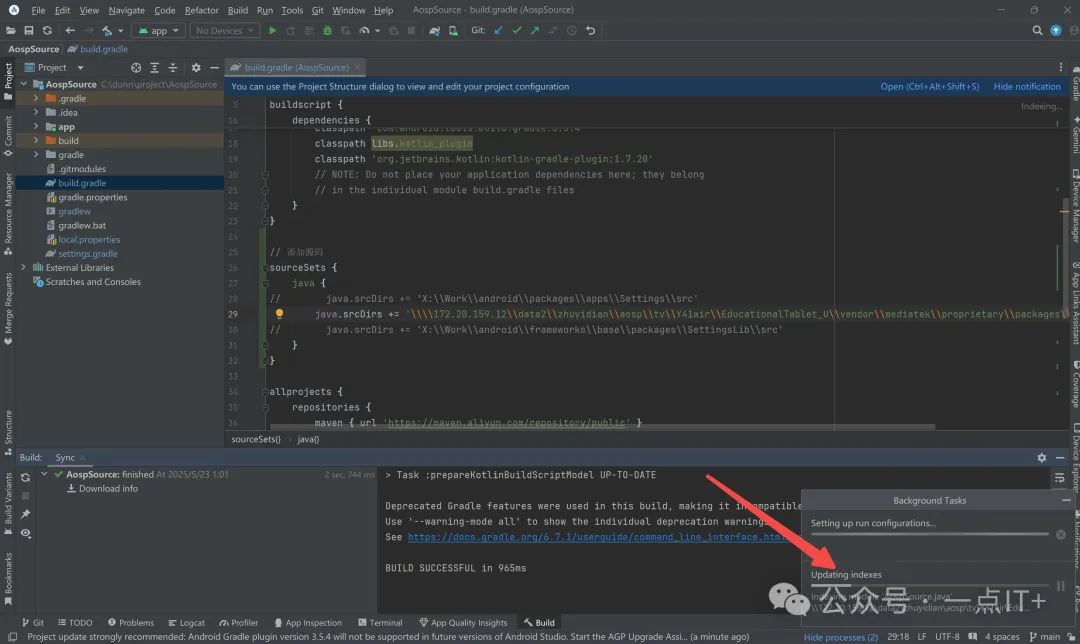Select settings.gradle in project tree

87,253
